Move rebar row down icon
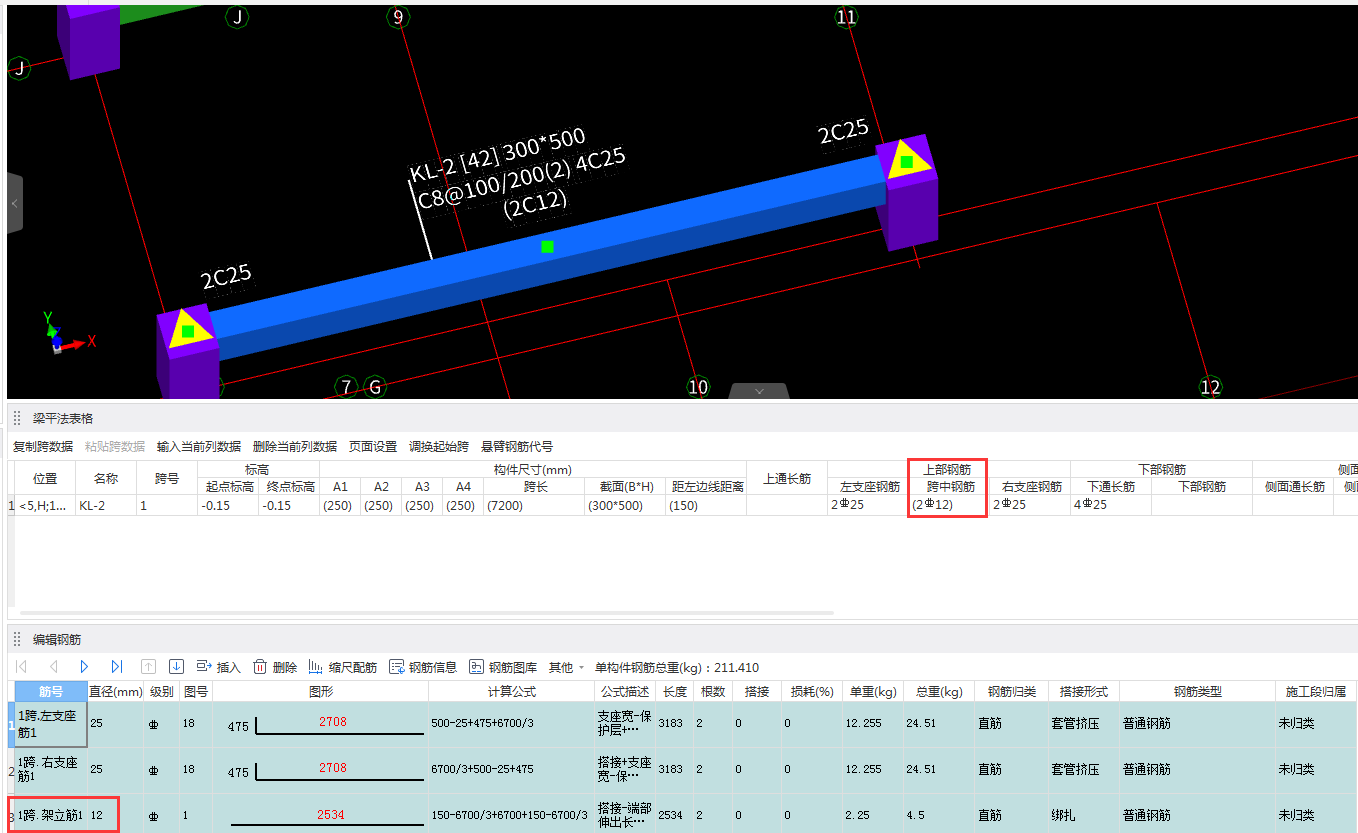This screenshot has width=1358, height=833. click(x=177, y=666)
